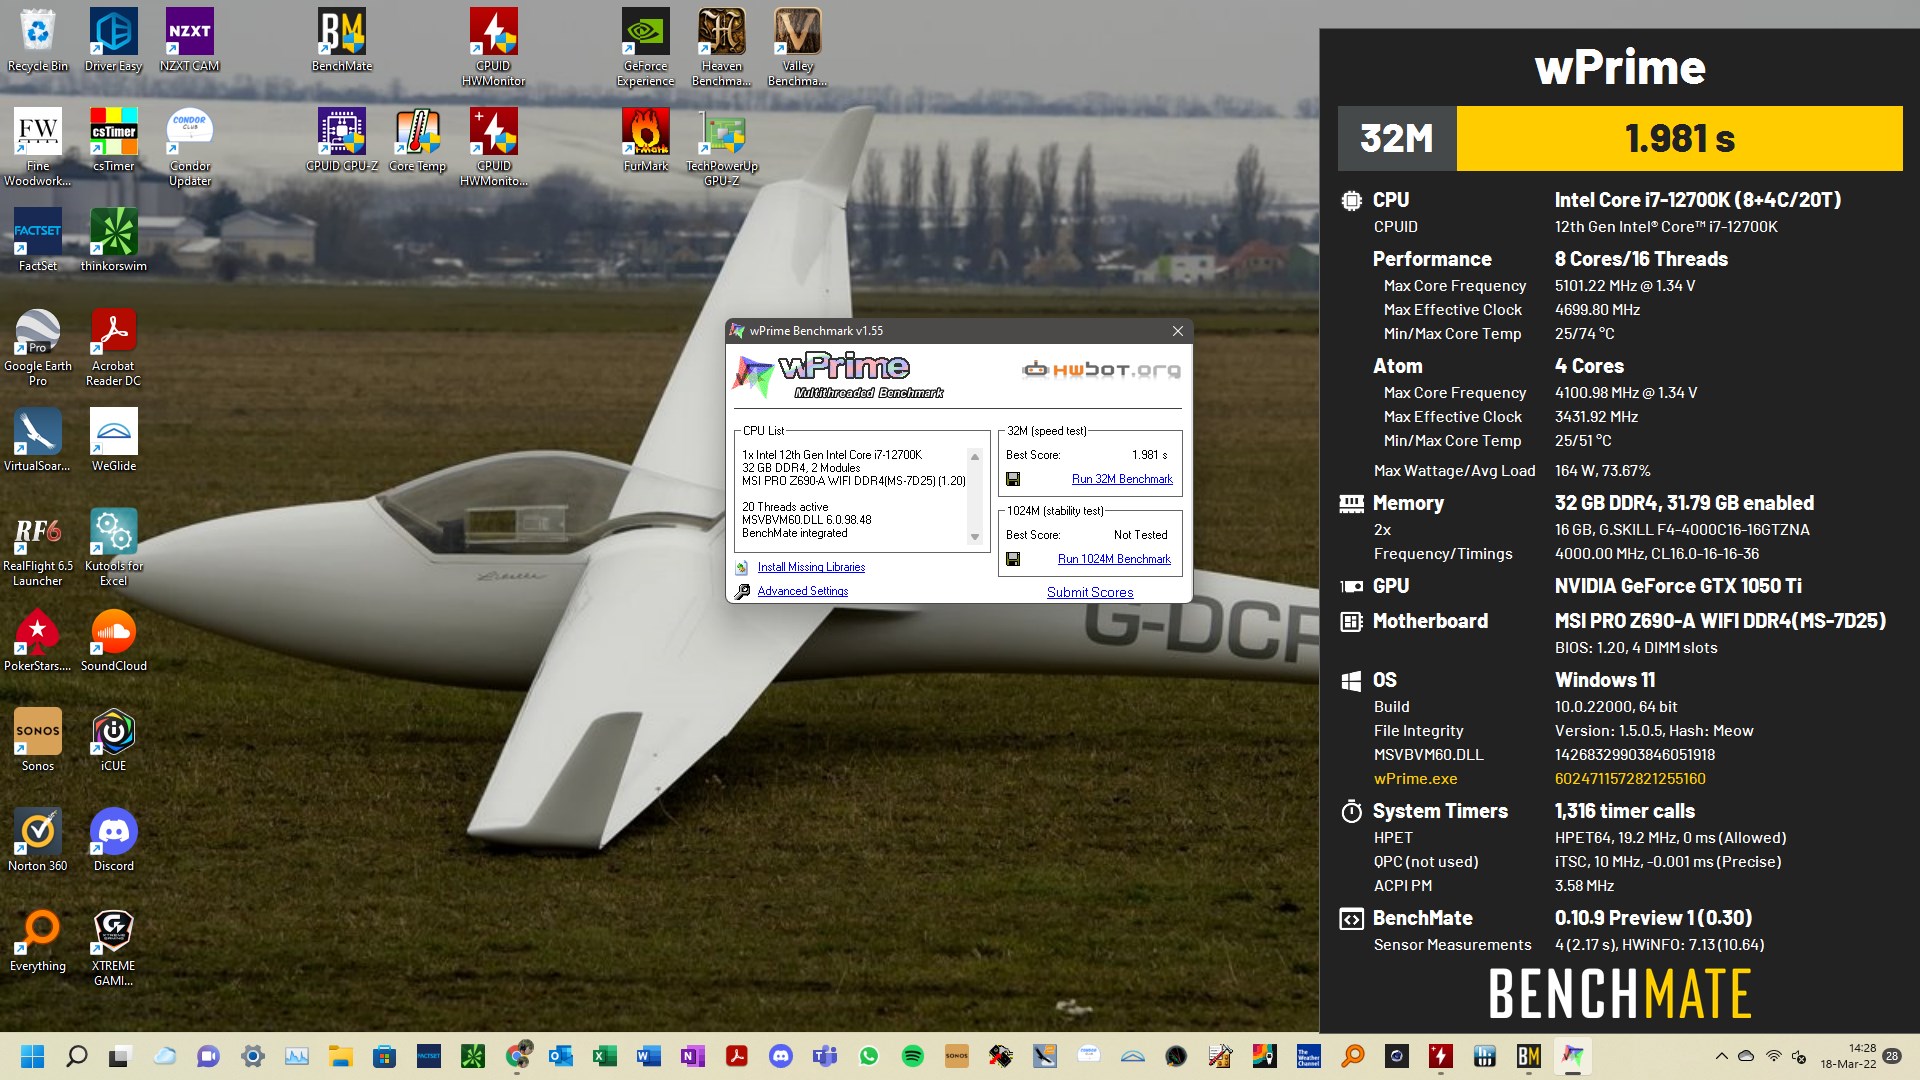
Task: Click the Run 1024M Benchmark link
Action: [1114, 559]
